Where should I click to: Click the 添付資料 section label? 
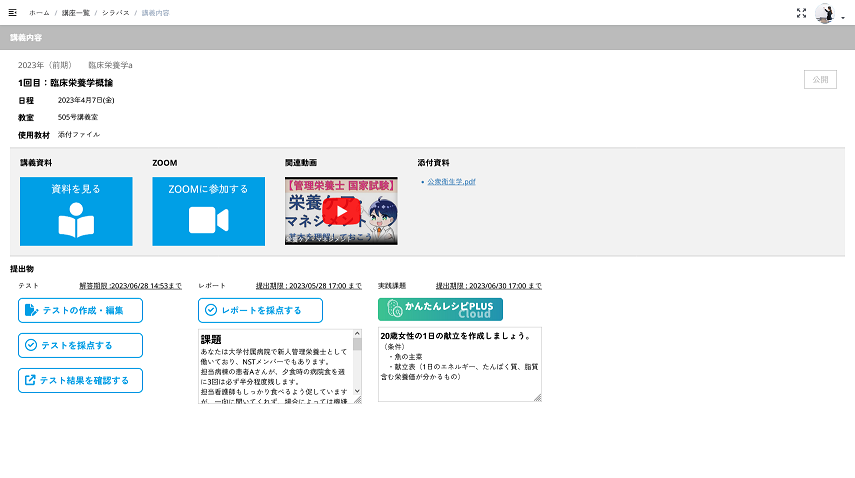pos(433,163)
